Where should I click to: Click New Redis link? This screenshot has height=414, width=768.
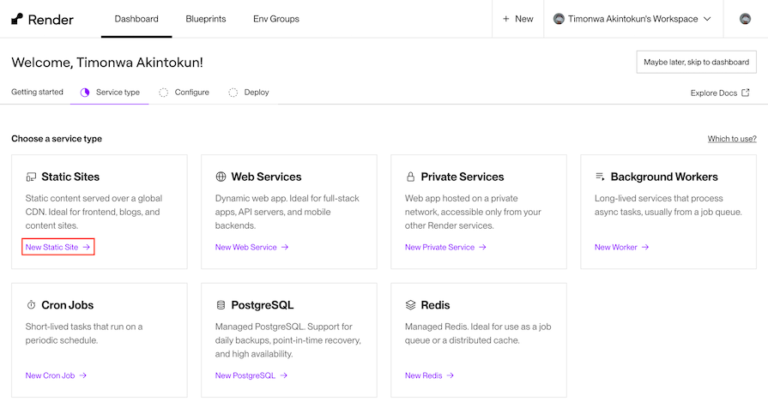[429, 375]
